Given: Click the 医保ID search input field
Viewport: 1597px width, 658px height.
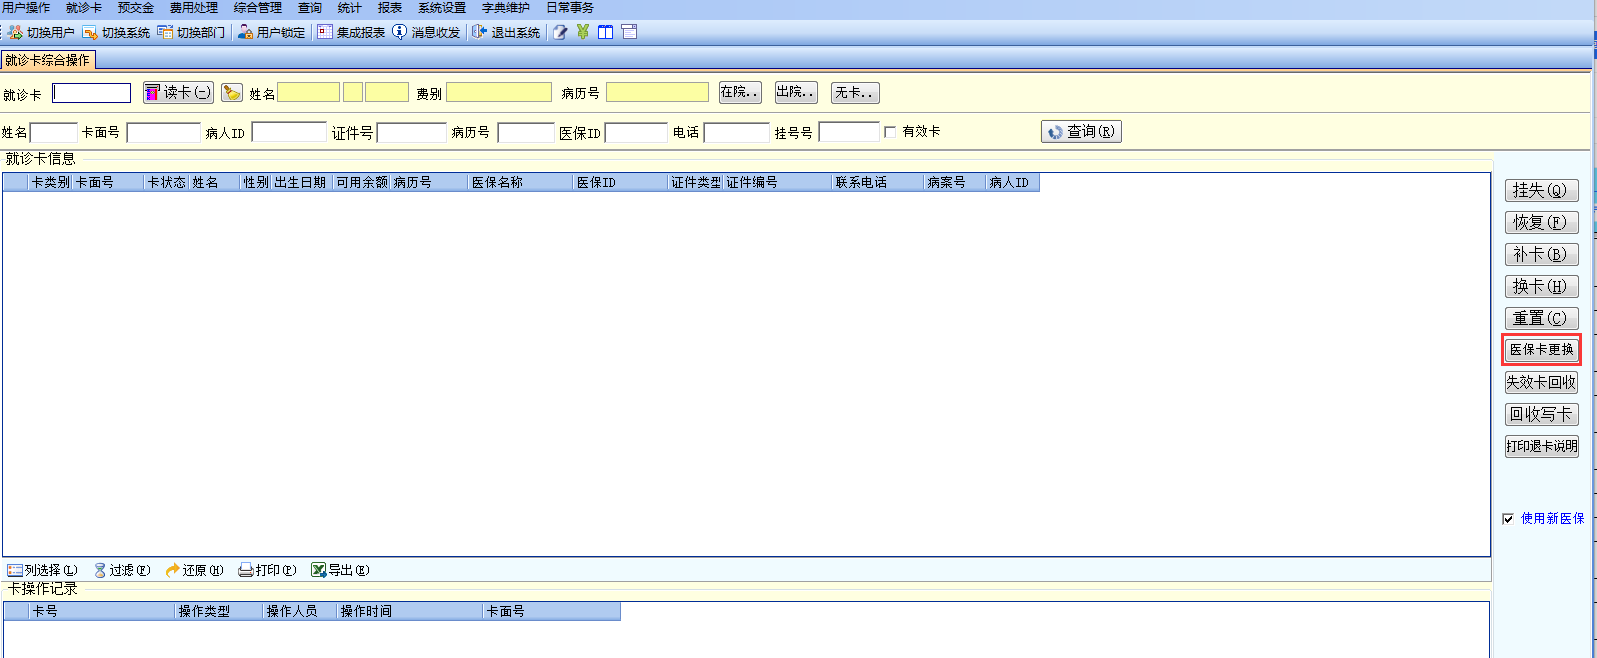Looking at the screenshot, I should [636, 133].
